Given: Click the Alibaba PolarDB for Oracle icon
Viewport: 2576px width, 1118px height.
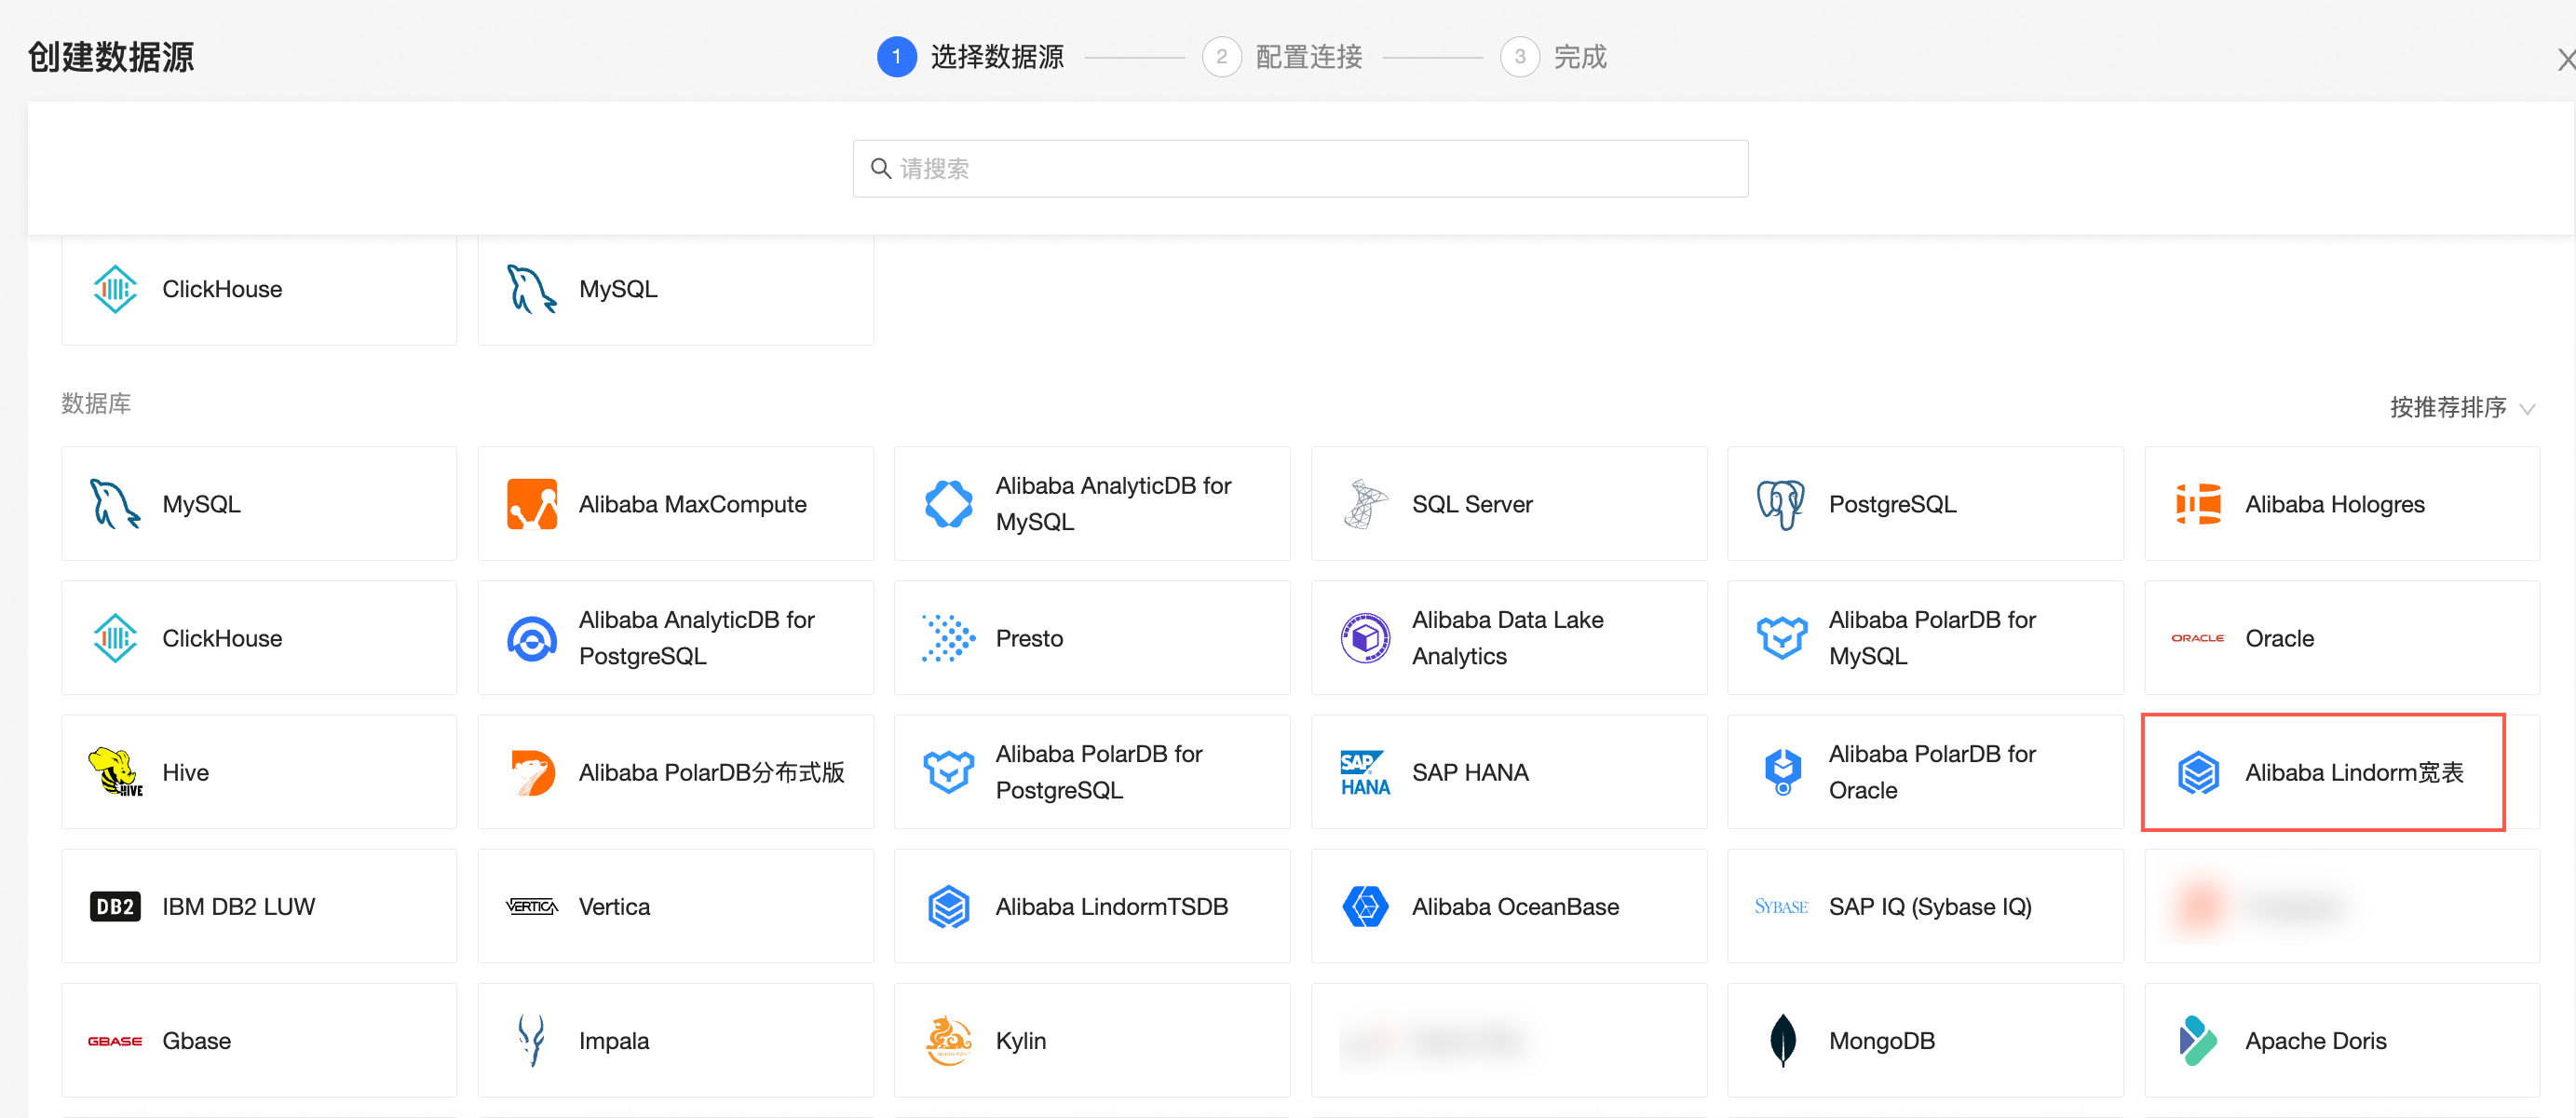Looking at the screenshot, I should pos(1782,772).
